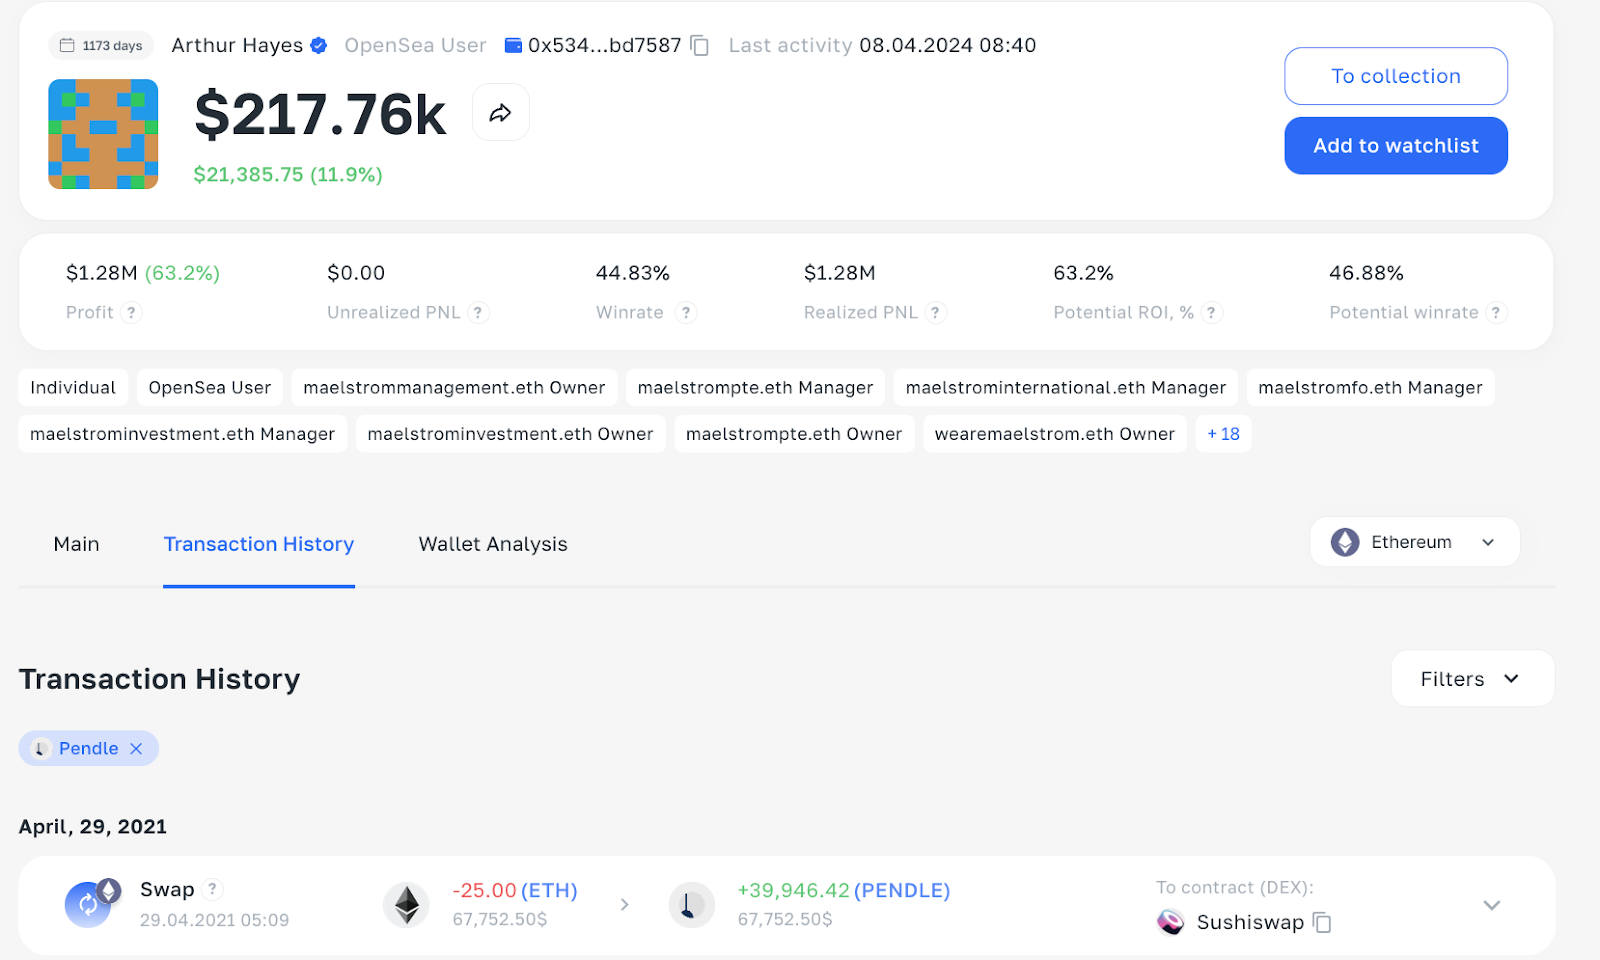Click the Individual tag
This screenshot has width=1600, height=960.
click(x=73, y=388)
